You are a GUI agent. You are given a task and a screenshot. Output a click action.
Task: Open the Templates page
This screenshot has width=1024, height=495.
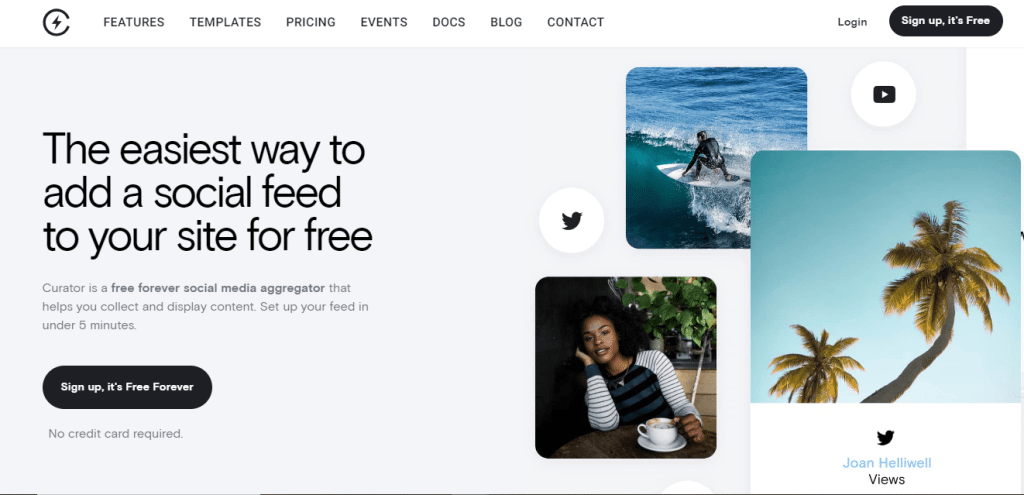point(225,22)
